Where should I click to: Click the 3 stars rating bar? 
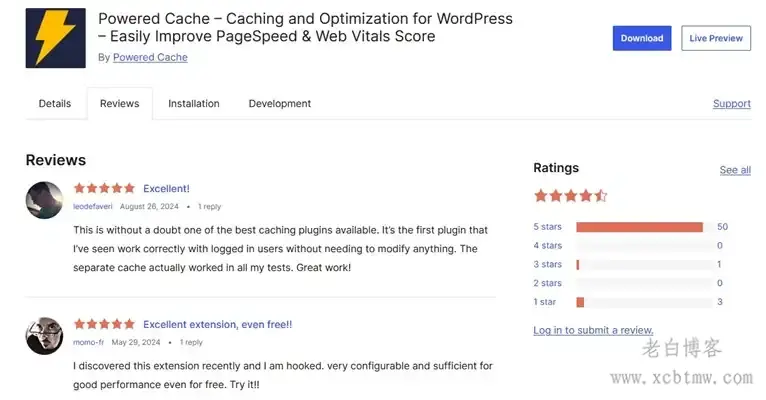tap(638, 264)
